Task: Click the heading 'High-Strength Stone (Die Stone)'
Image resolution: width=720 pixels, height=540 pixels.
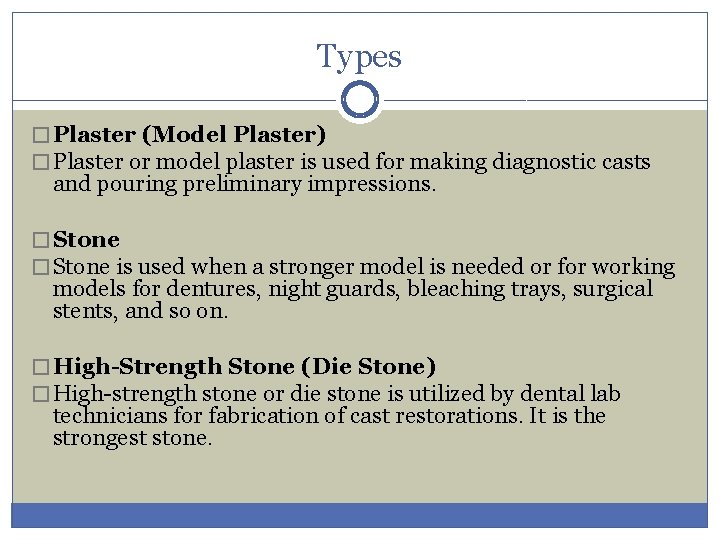Action: (244, 366)
